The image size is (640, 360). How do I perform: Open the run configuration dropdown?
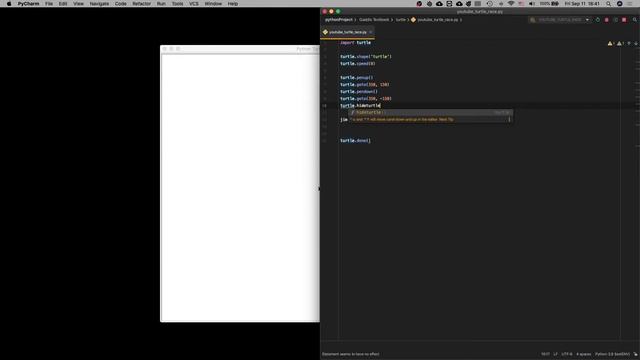tap(561, 20)
